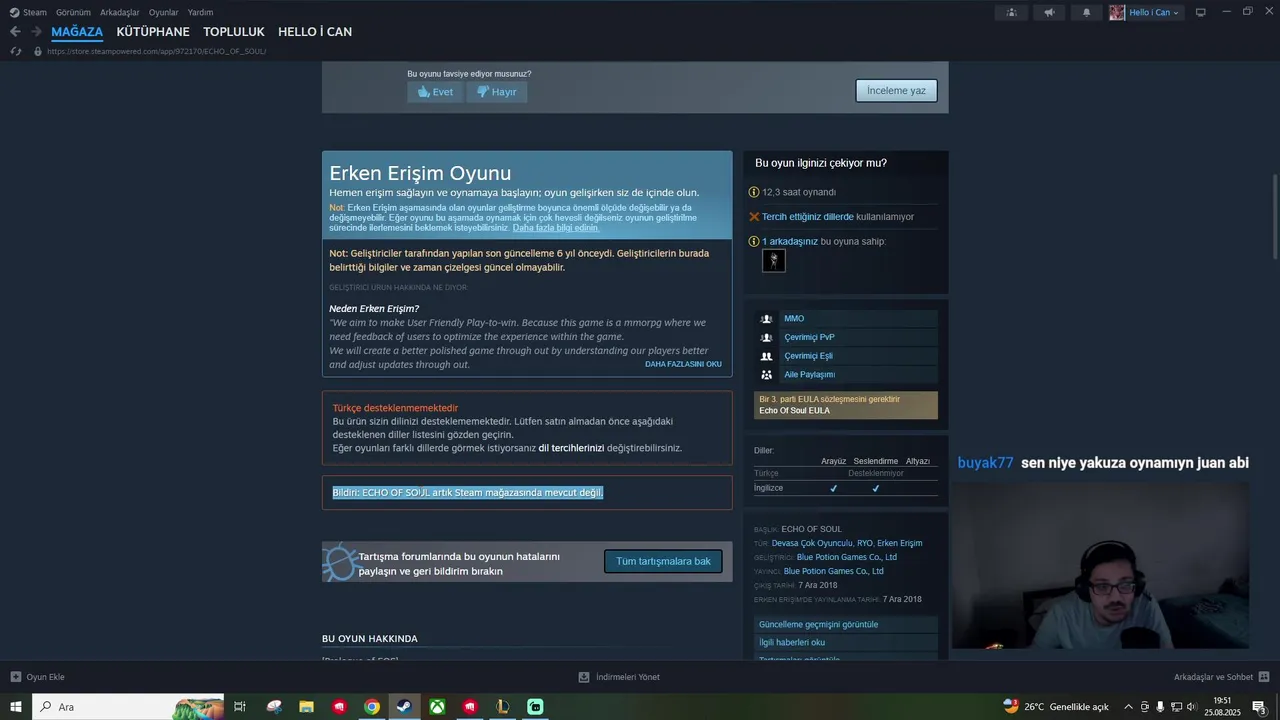Recommend the game with Evet thumbs up

pos(435,92)
